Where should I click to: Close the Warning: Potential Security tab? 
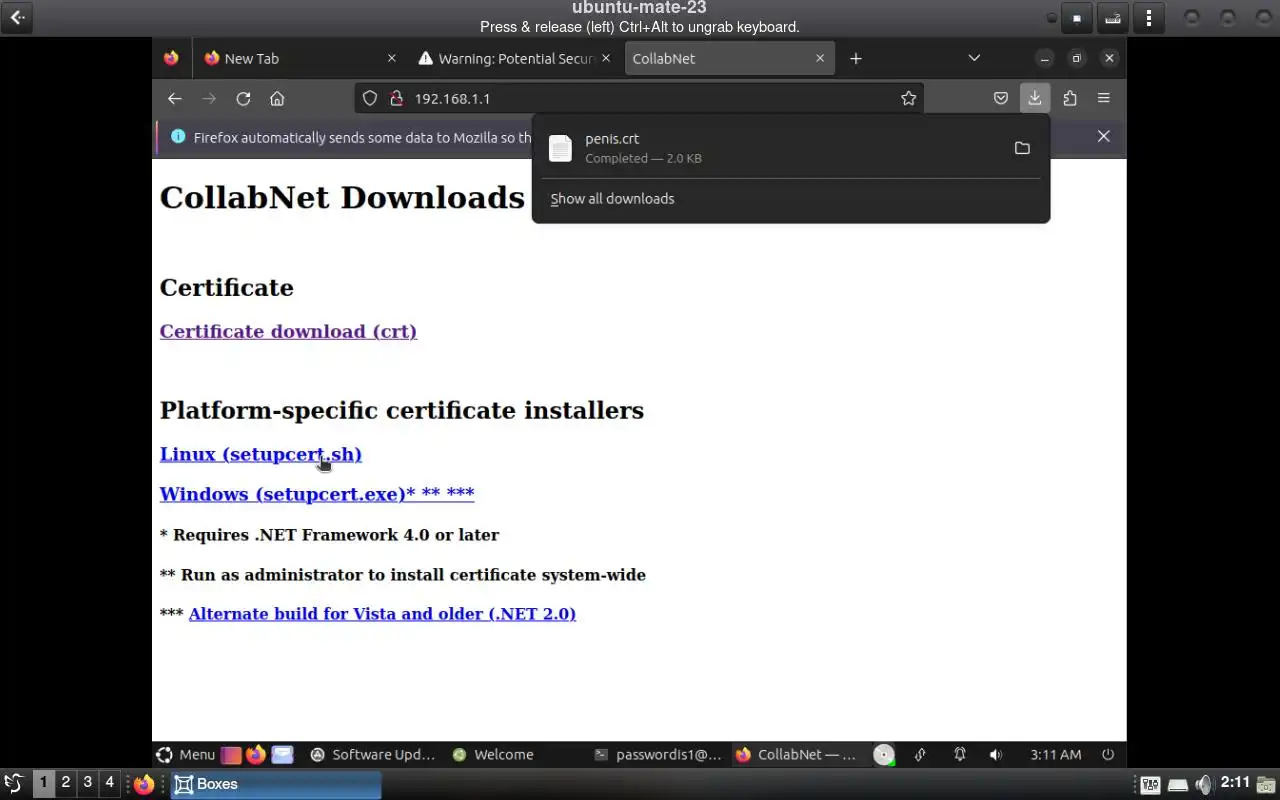606,58
